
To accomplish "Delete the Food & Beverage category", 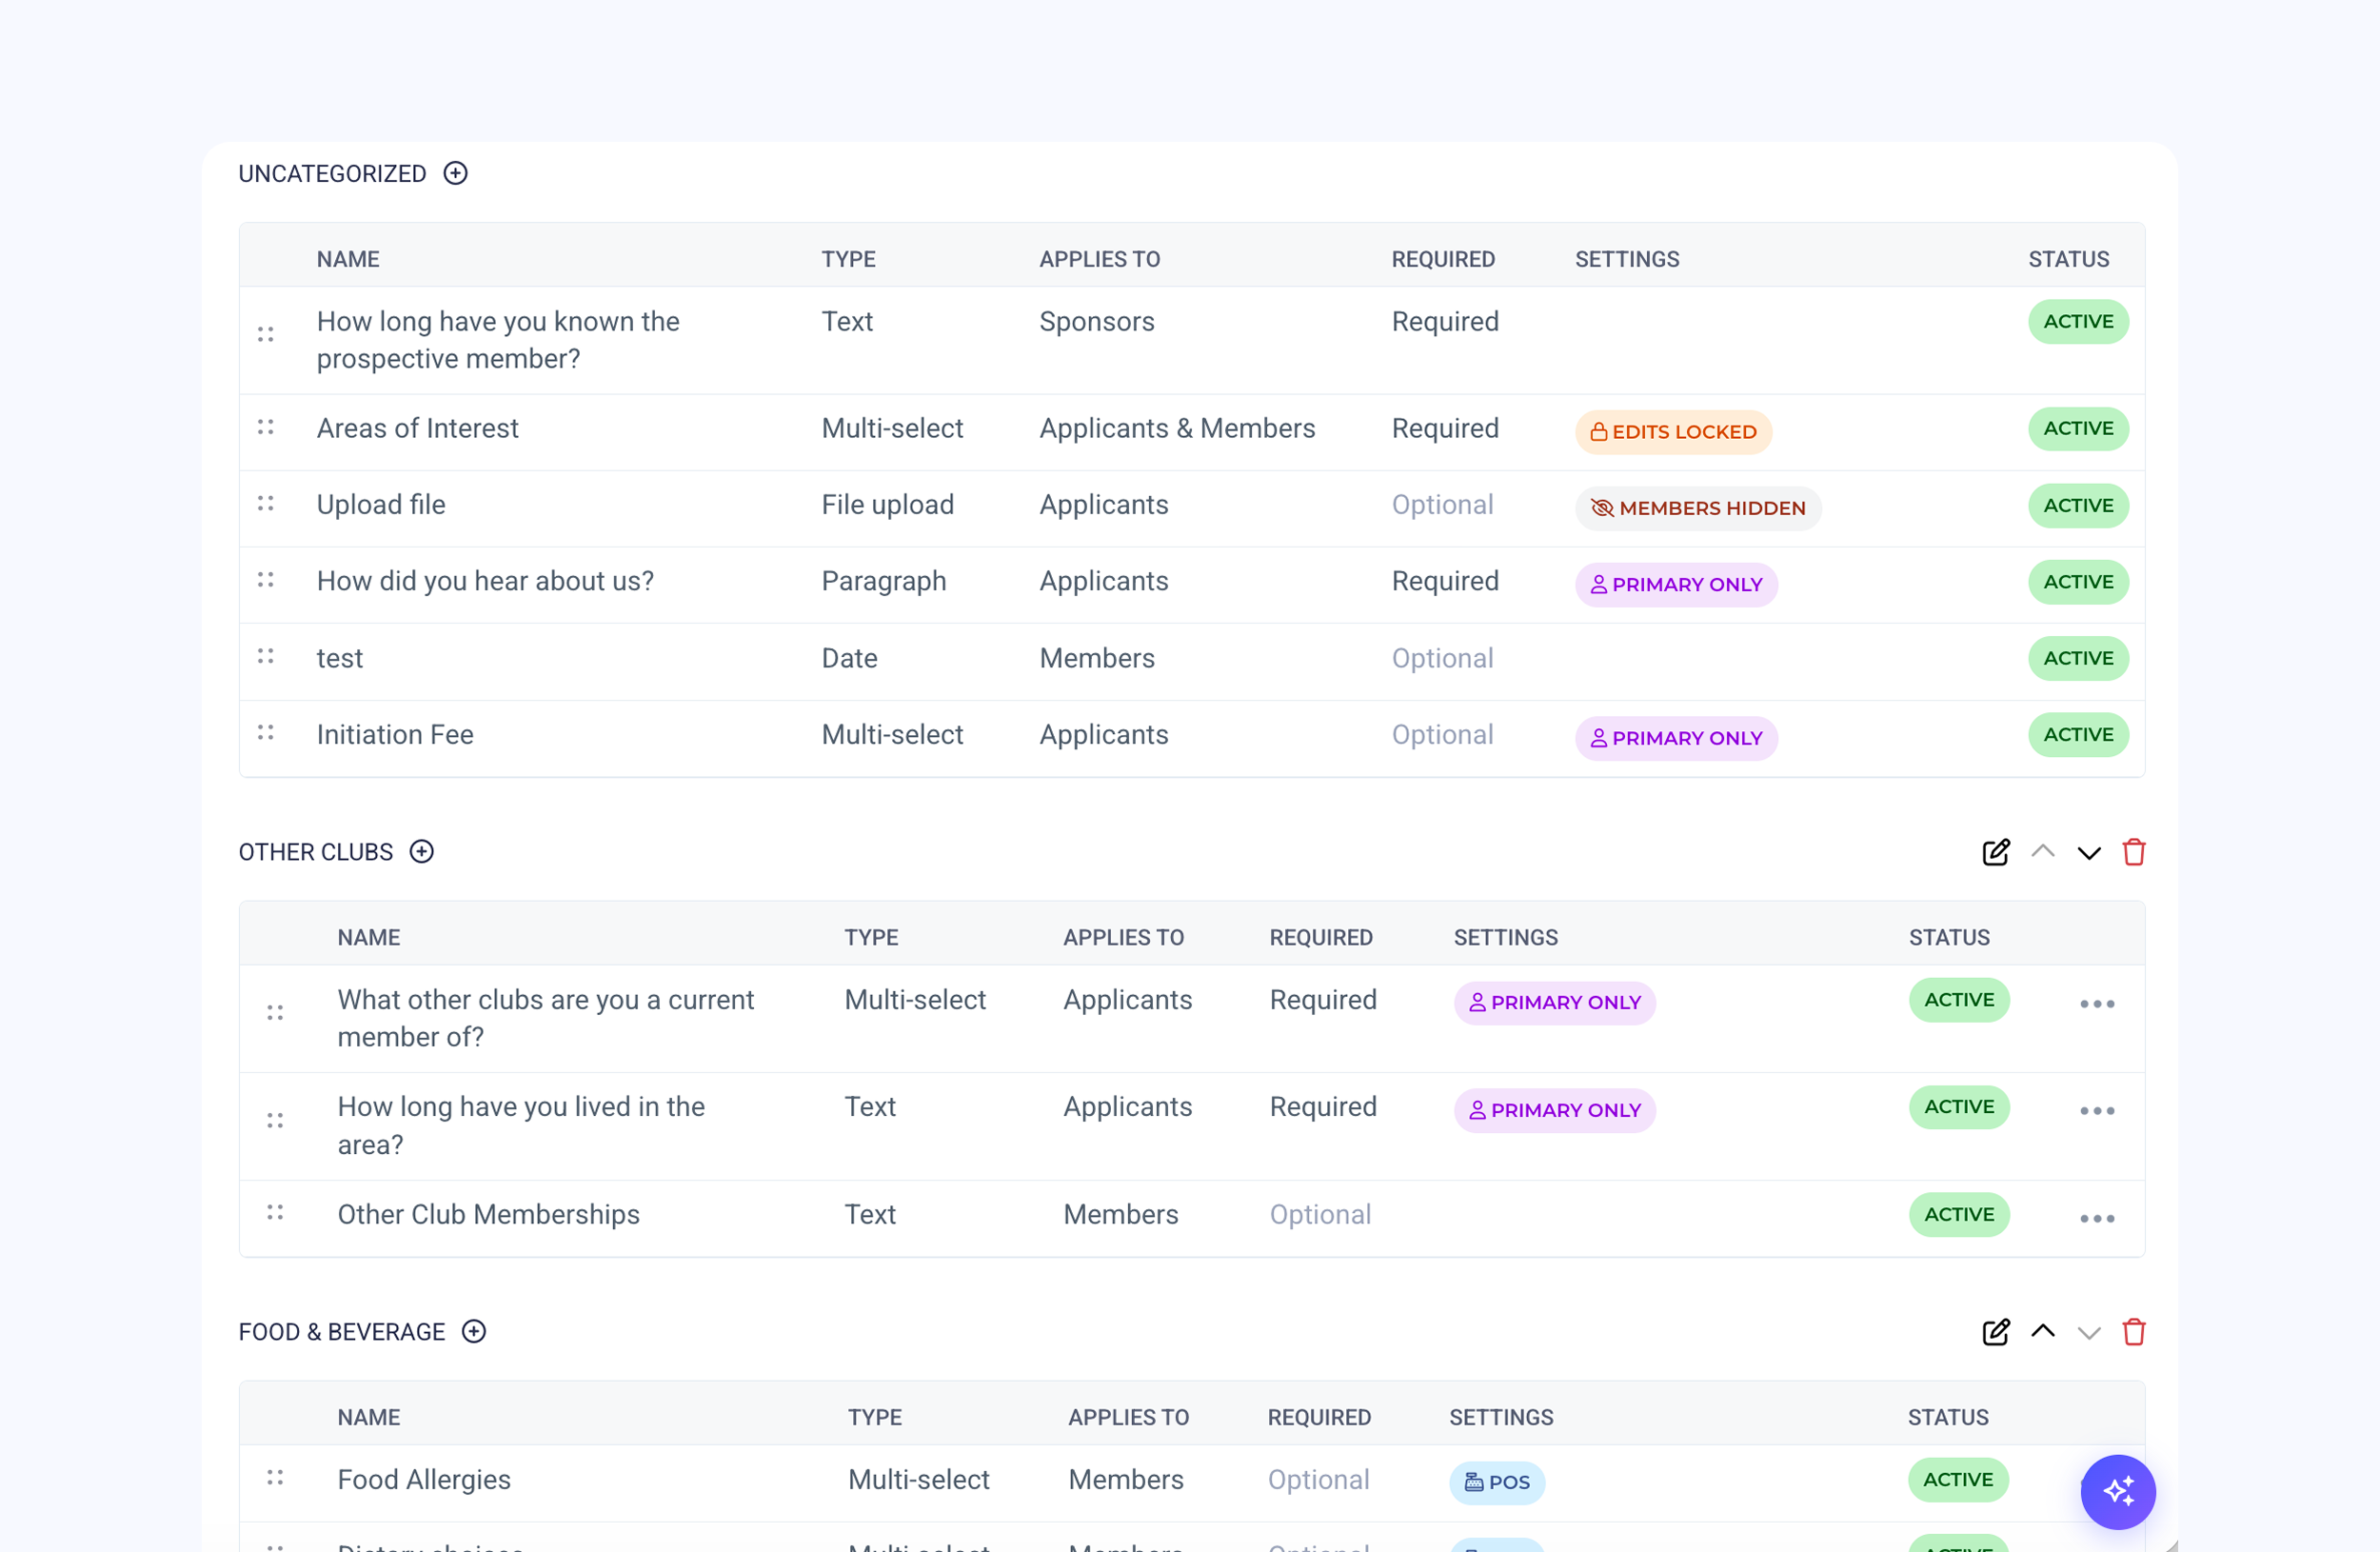I will pyautogui.click(x=2134, y=1332).
